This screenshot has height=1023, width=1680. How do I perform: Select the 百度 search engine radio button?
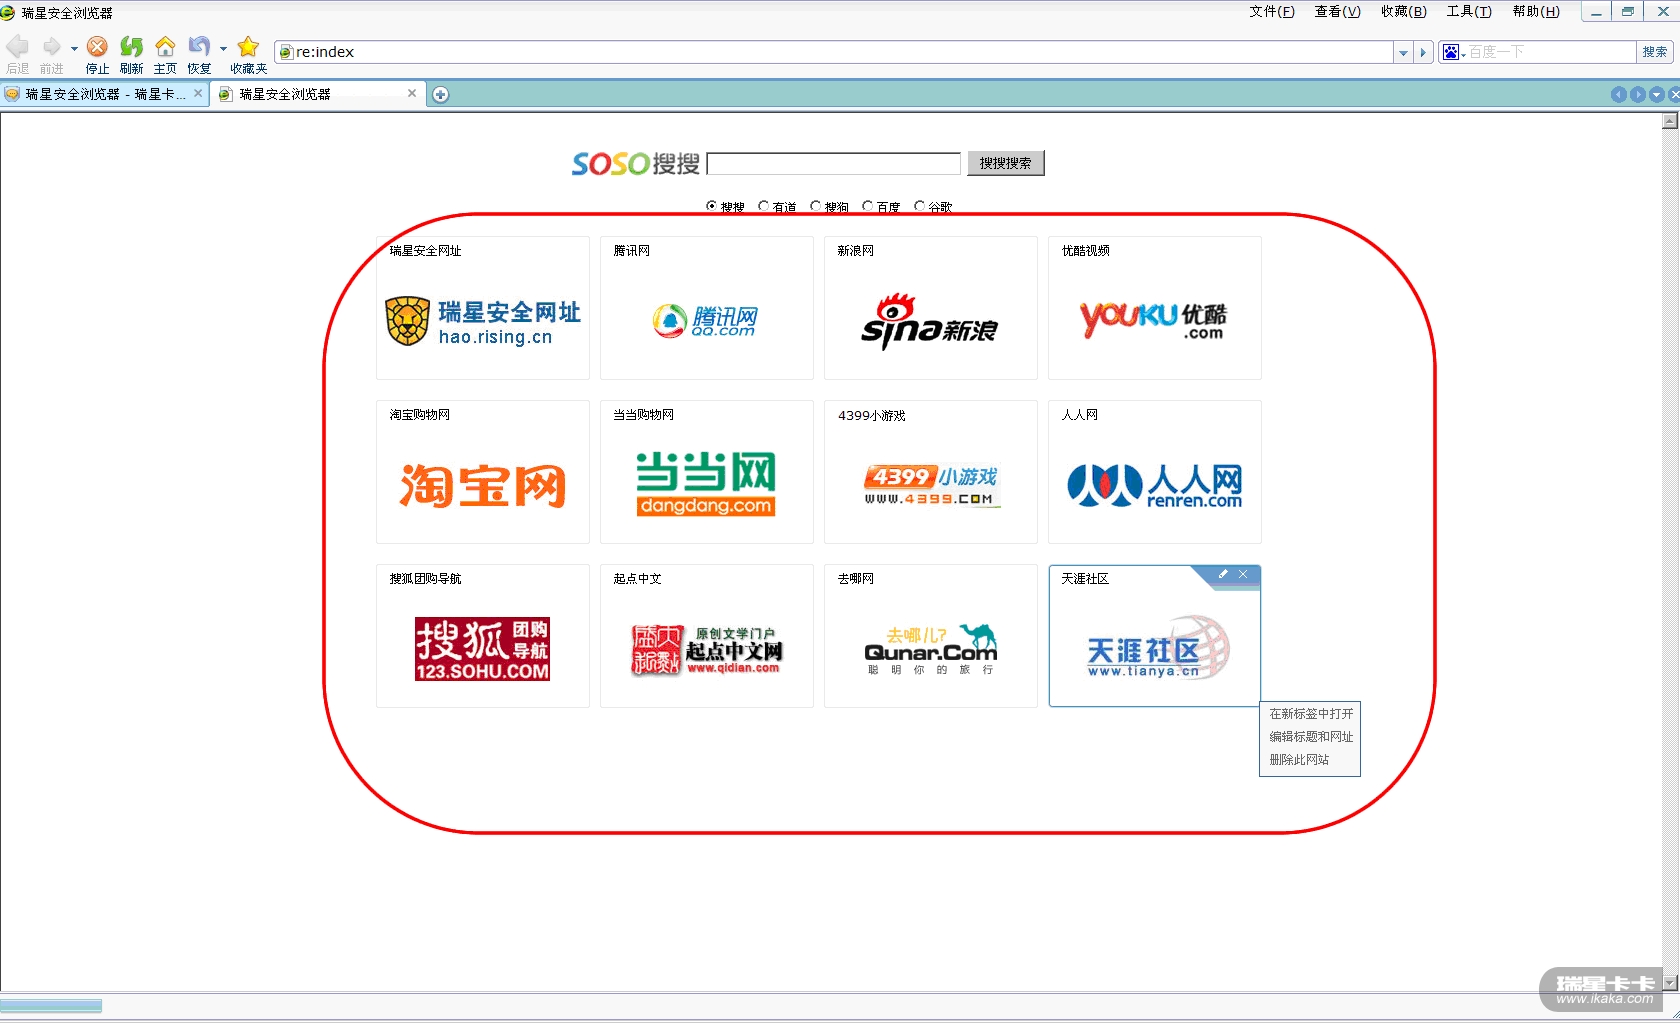(867, 206)
